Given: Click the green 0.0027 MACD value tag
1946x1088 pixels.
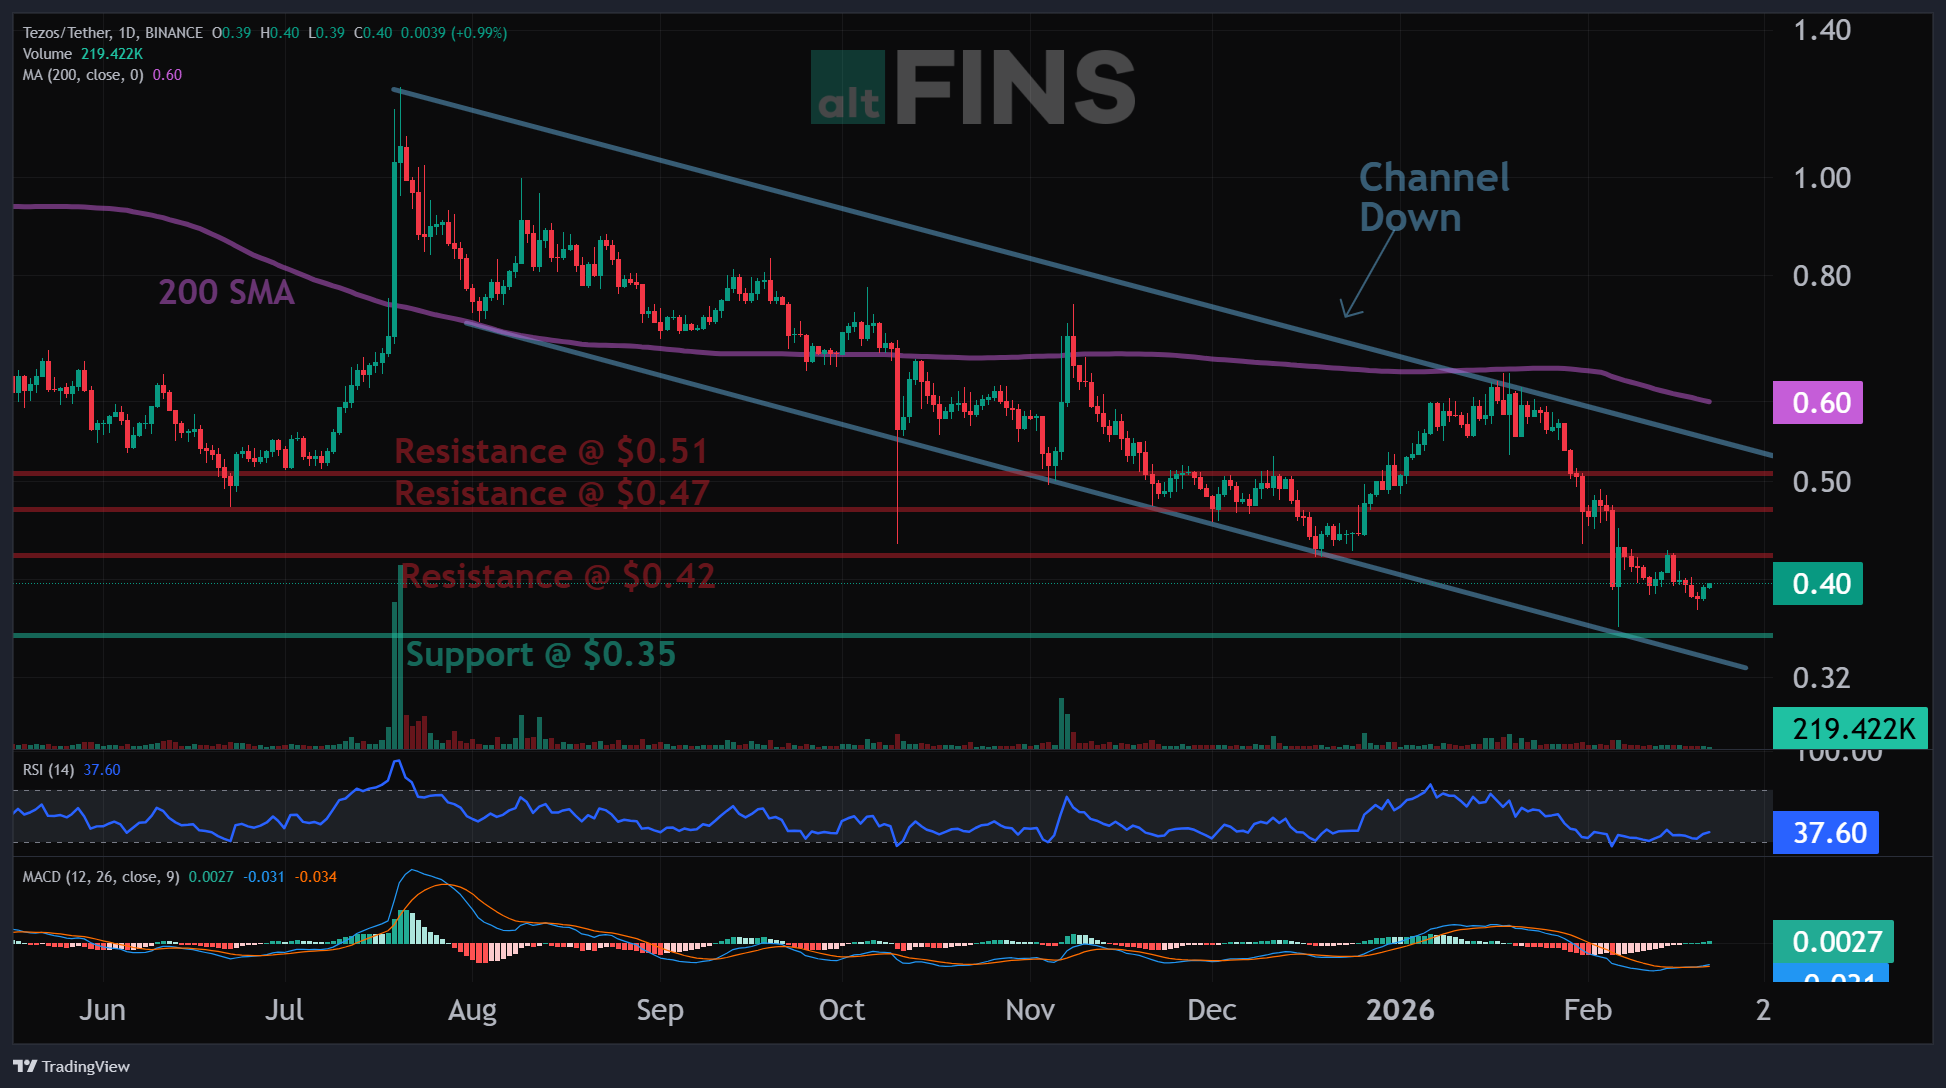Looking at the screenshot, I should (x=1832, y=941).
